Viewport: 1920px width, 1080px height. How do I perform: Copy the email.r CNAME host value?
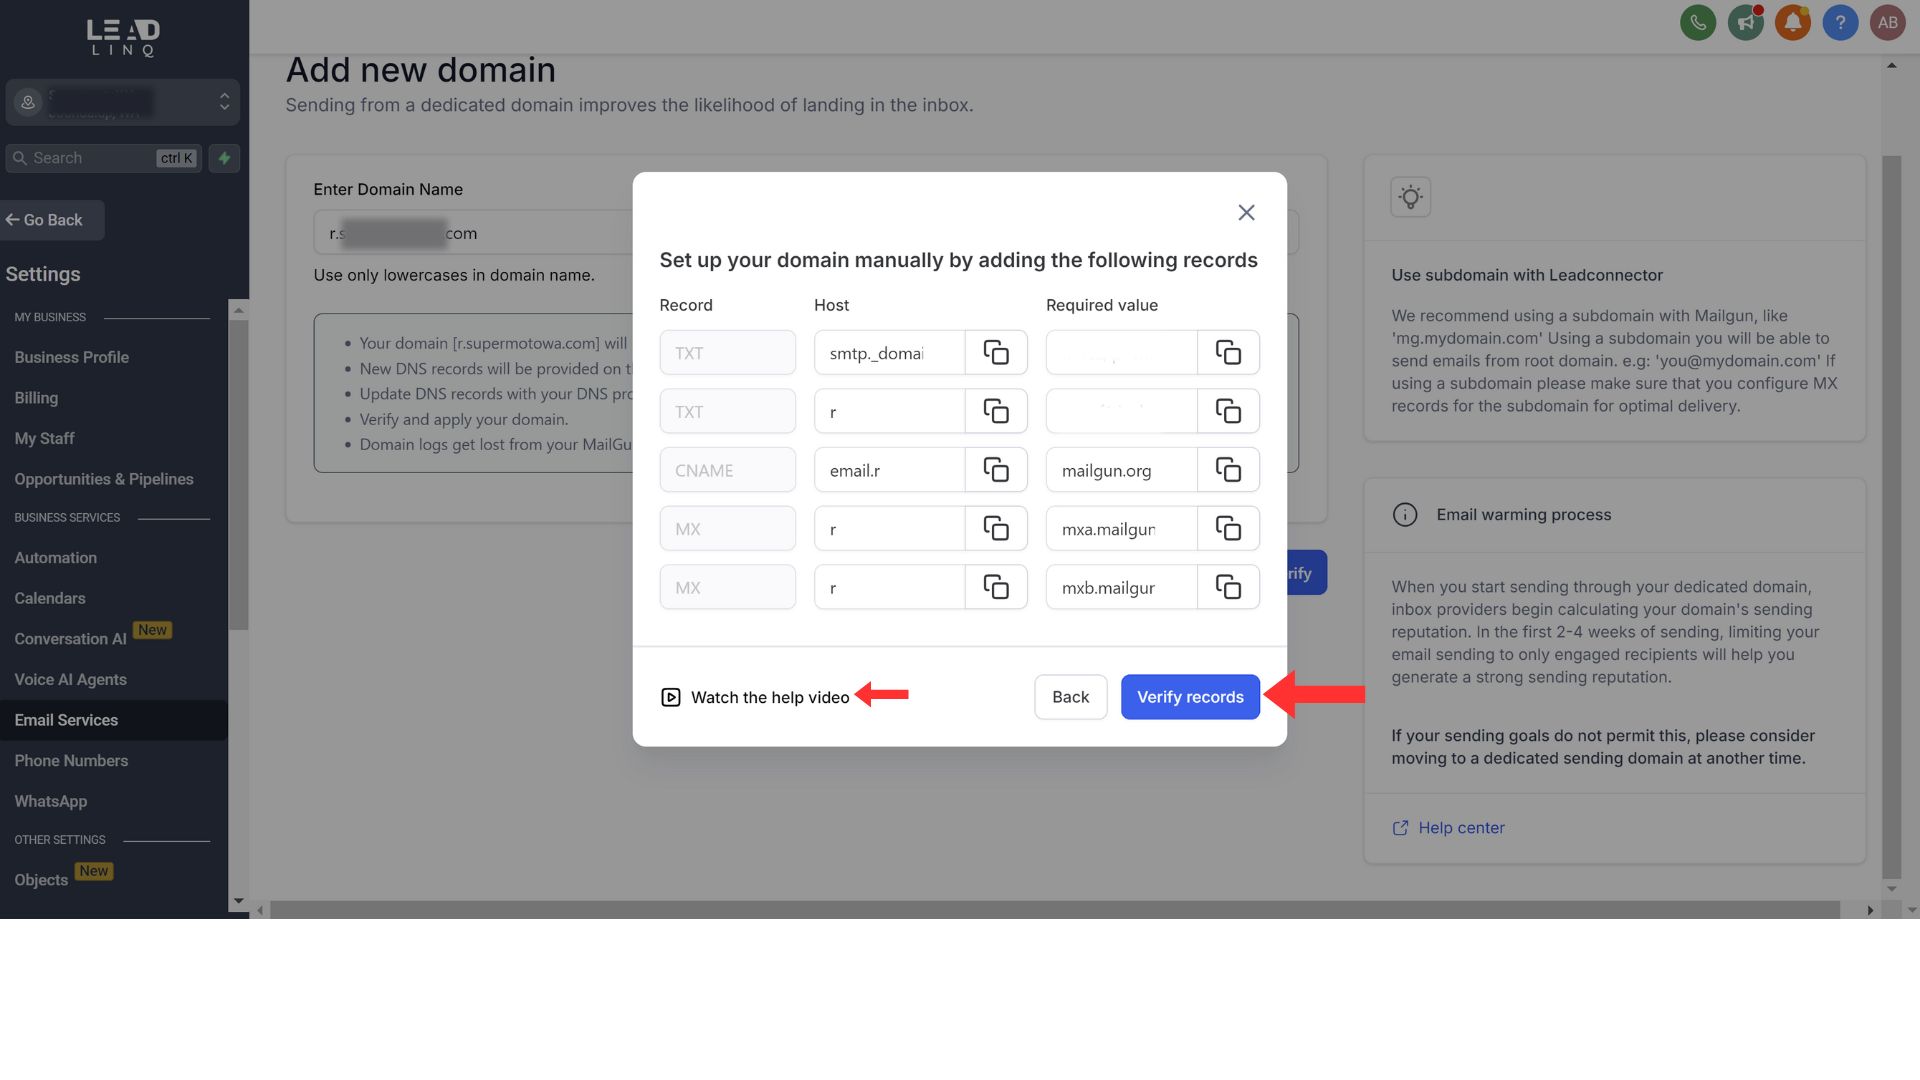tap(995, 470)
